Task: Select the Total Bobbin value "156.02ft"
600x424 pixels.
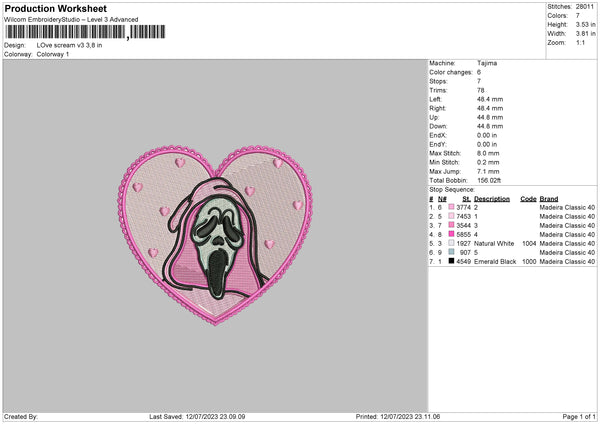Action: 489,180
